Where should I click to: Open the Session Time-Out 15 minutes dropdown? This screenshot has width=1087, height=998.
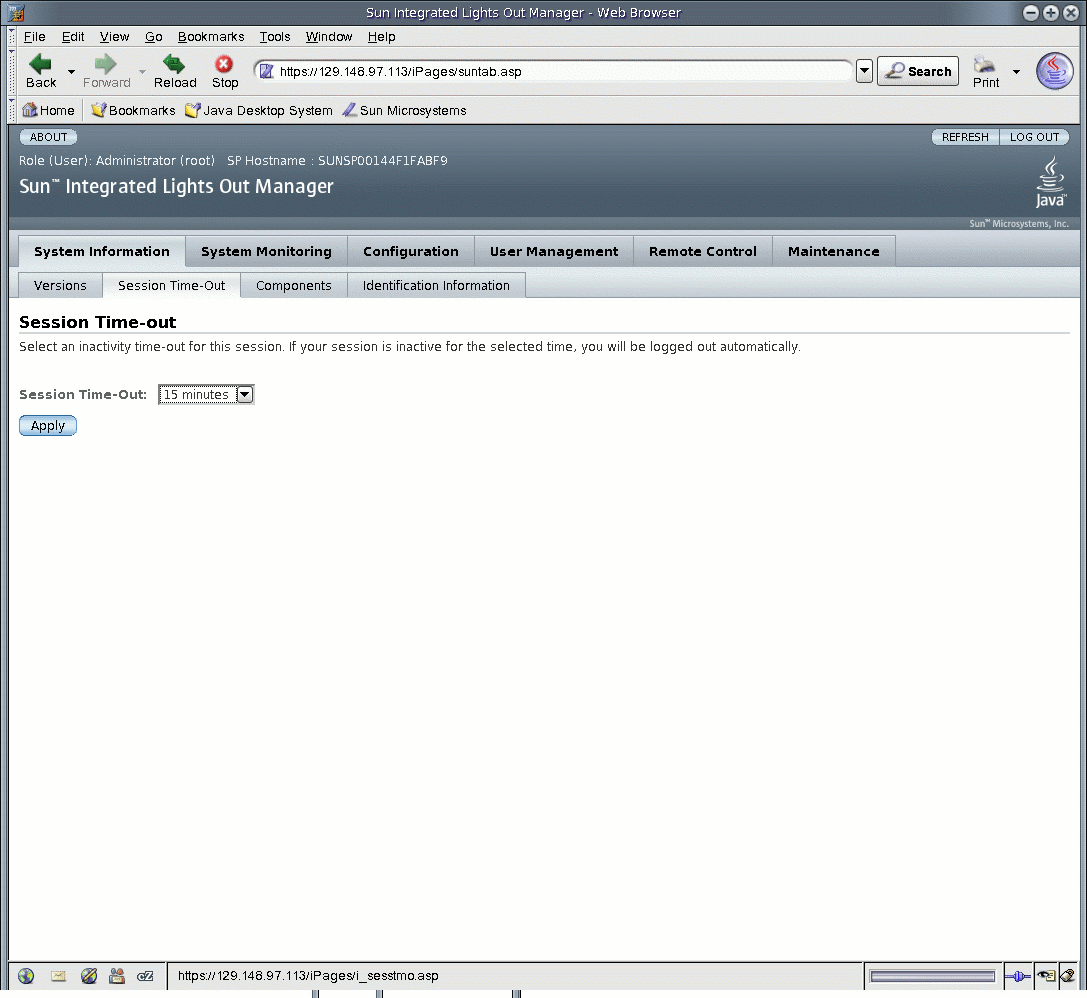(x=206, y=394)
